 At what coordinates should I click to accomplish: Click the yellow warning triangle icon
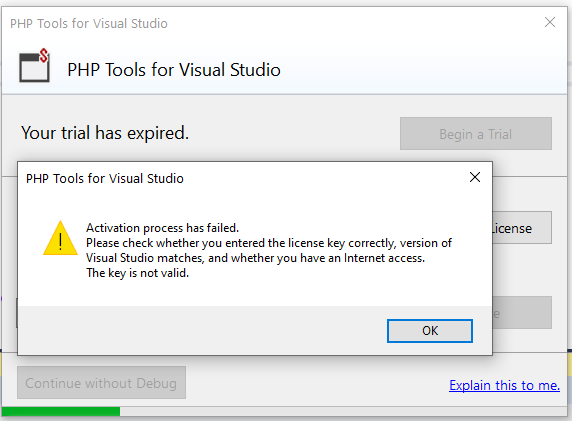60,238
